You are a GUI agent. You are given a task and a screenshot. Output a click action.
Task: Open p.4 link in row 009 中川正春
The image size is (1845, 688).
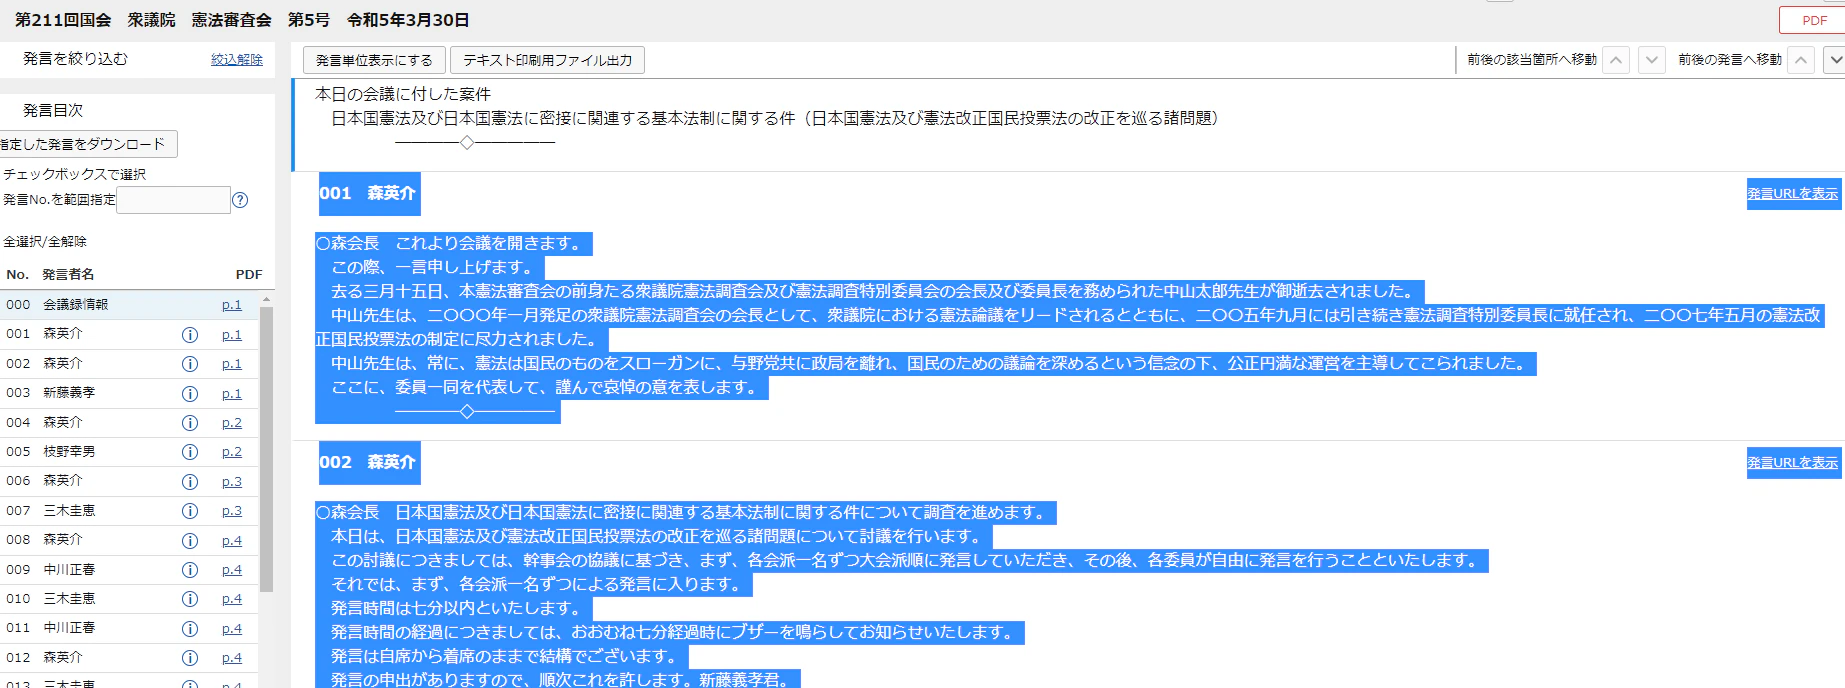point(232,570)
